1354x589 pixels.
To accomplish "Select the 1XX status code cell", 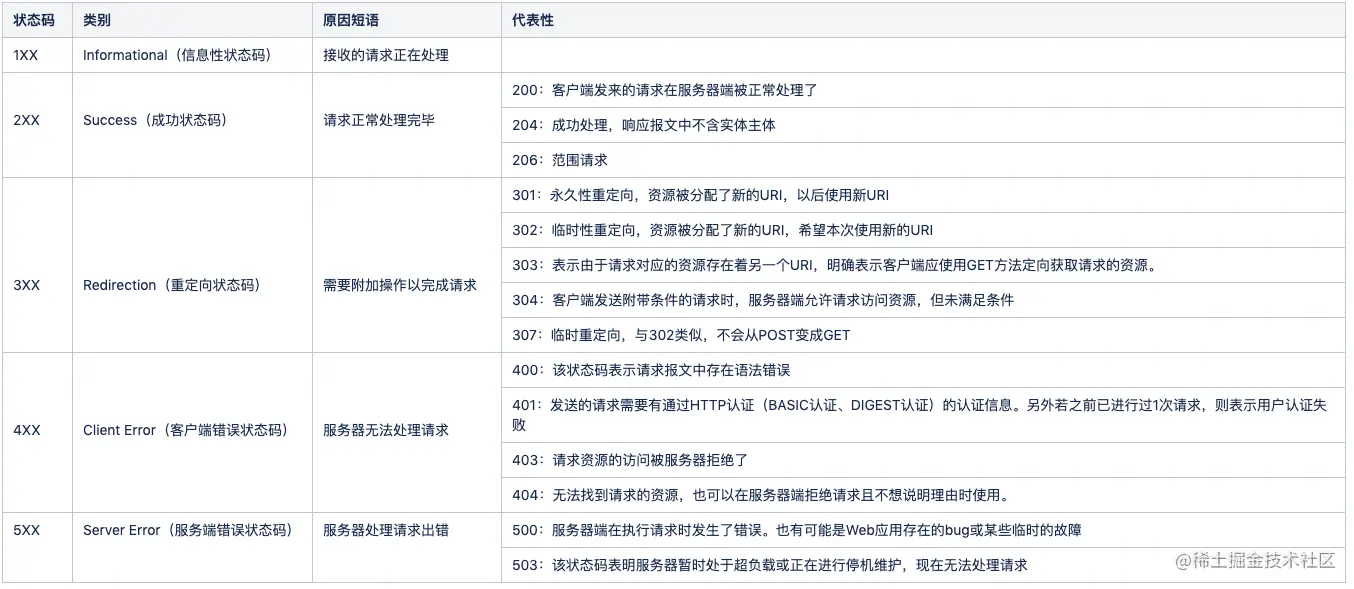I will [x=37, y=55].
